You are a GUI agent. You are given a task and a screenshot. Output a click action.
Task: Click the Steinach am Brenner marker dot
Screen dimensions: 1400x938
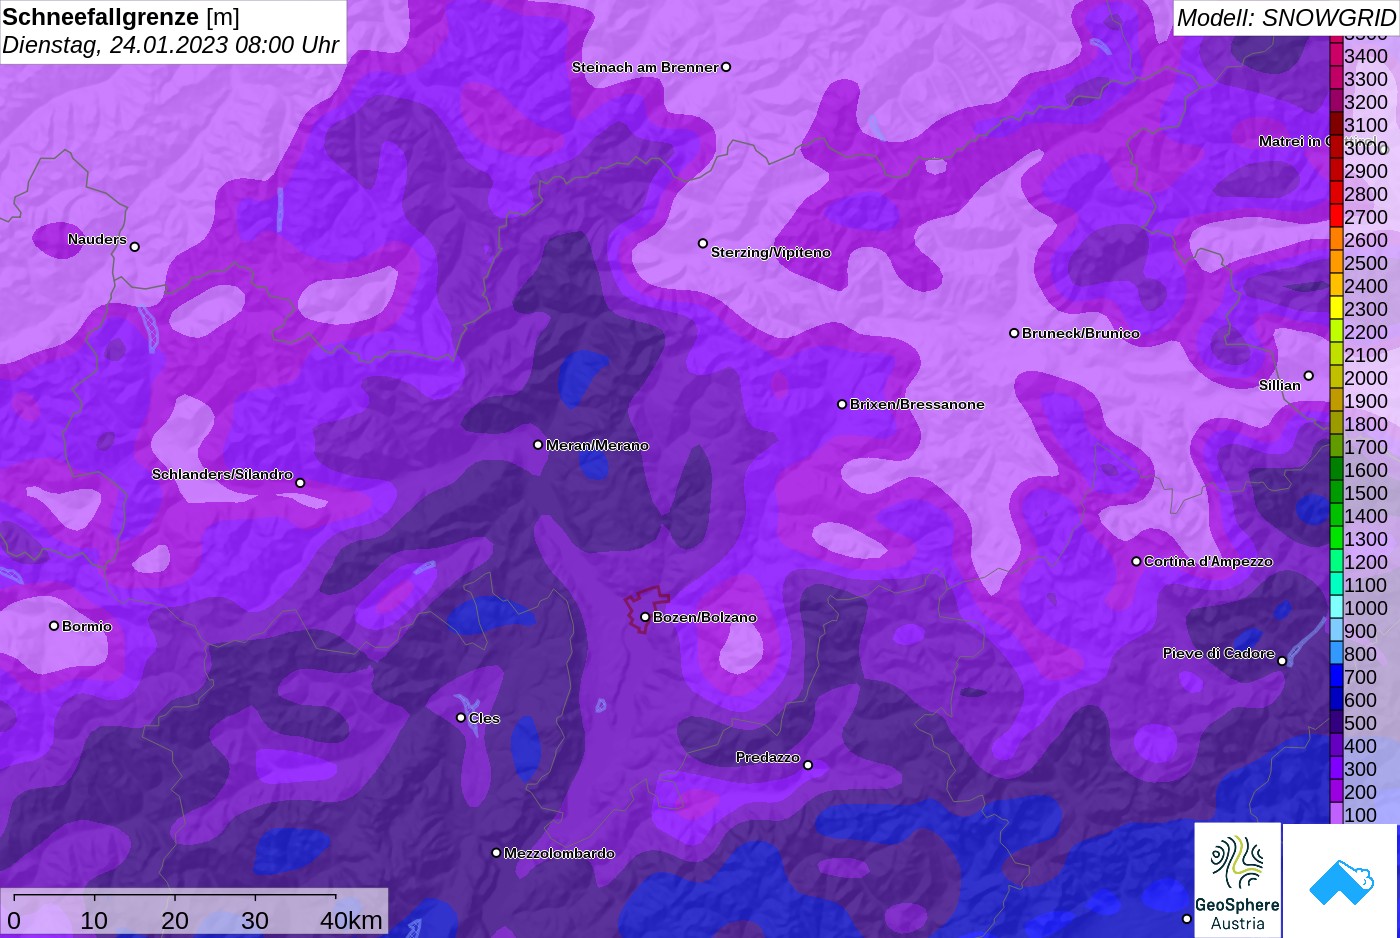(x=726, y=67)
